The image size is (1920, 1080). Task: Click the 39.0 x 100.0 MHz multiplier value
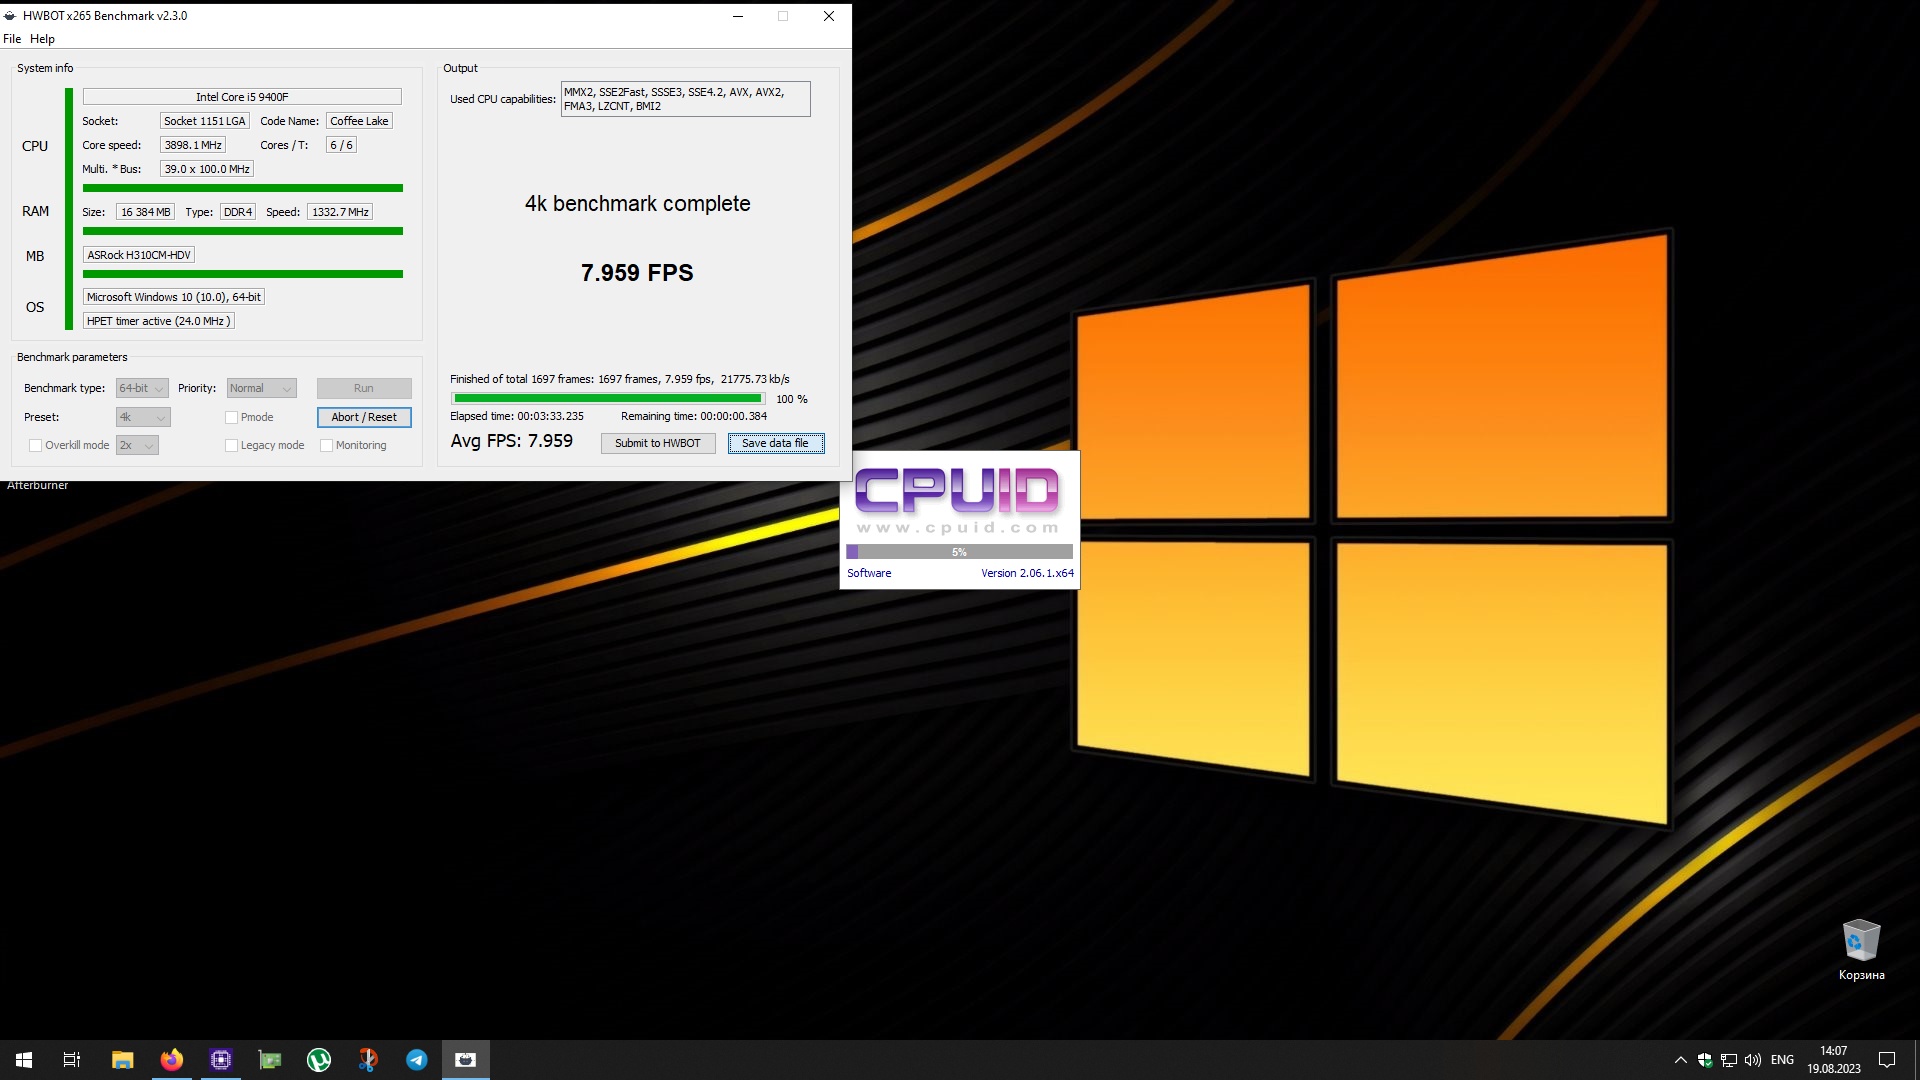coord(207,169)
